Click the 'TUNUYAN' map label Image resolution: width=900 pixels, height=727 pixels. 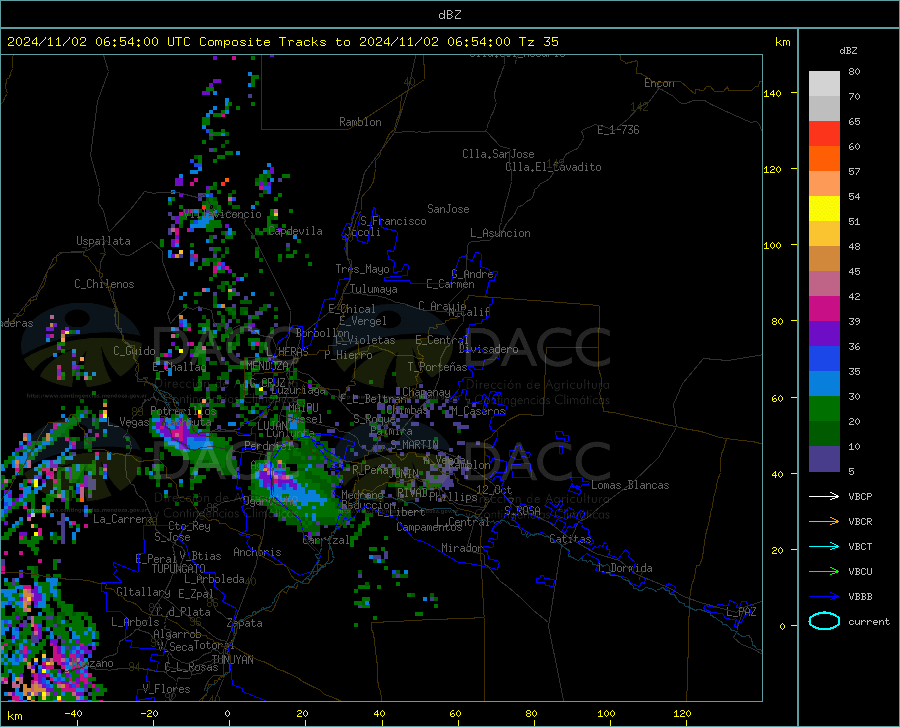point(232,660)
